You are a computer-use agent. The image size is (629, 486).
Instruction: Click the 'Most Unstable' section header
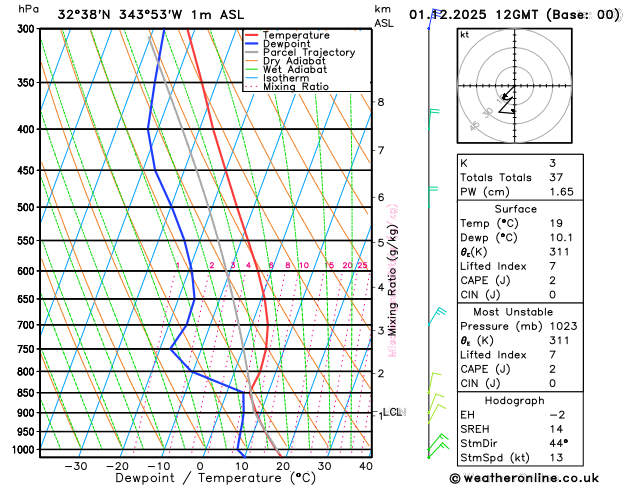tap(513, 312)
